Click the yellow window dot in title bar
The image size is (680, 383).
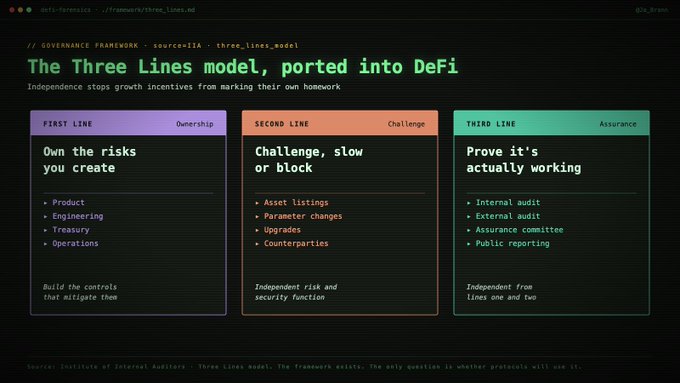pos(20,10)
